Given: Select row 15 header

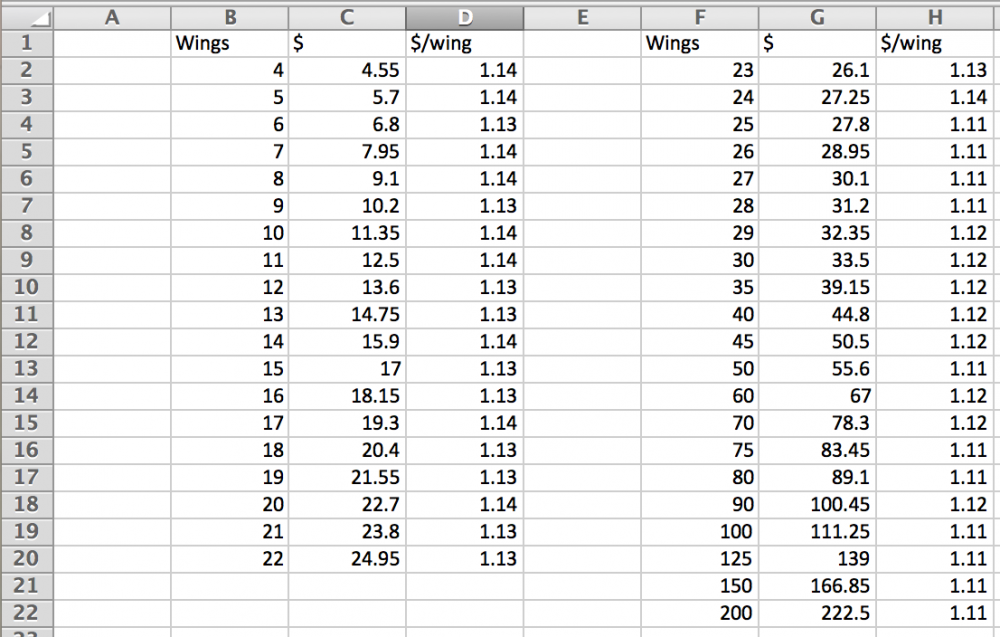Looking at the screenshot, I should pos(27,423).
